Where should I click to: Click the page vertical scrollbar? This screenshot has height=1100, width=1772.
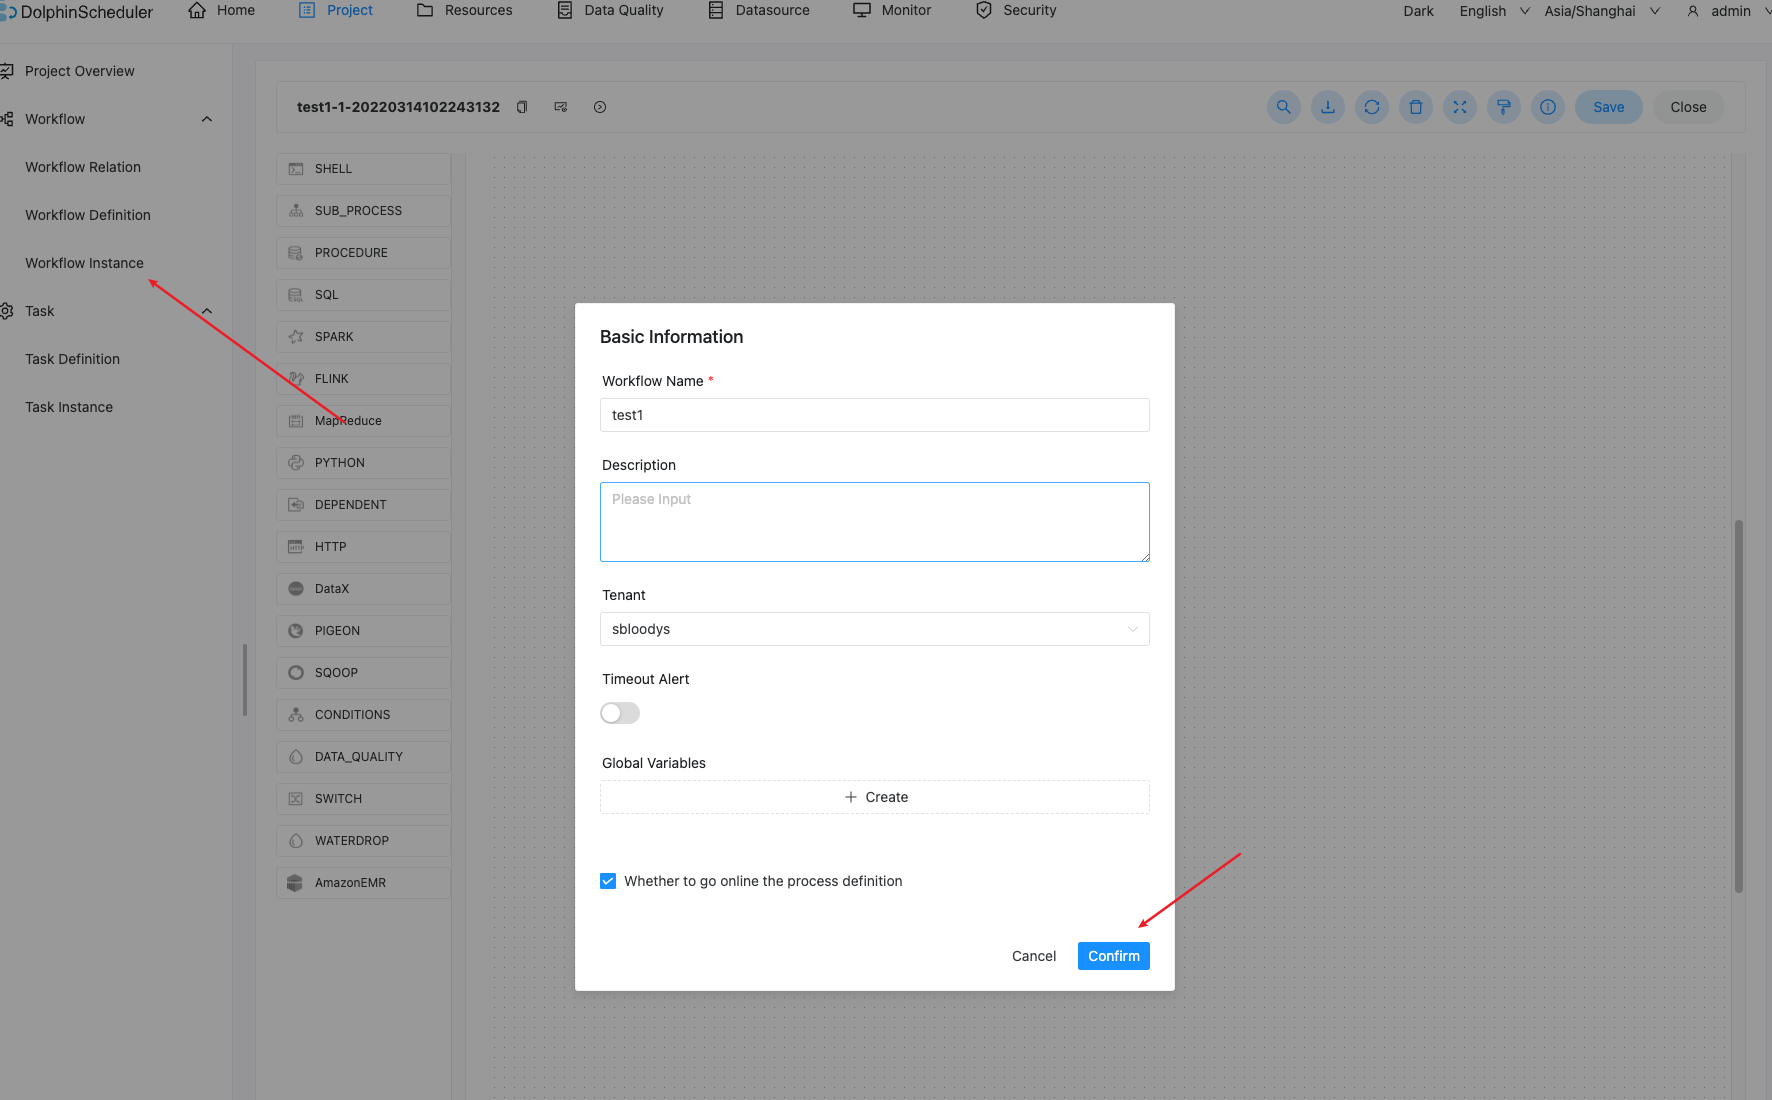pos(1739,706)
